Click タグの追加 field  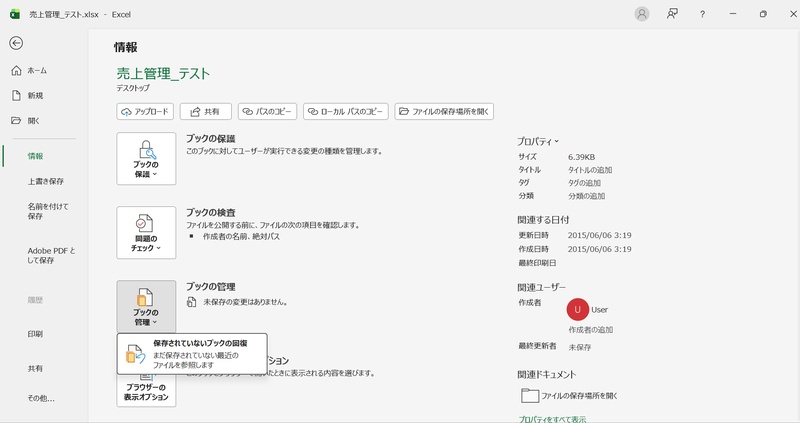(584, 183)
